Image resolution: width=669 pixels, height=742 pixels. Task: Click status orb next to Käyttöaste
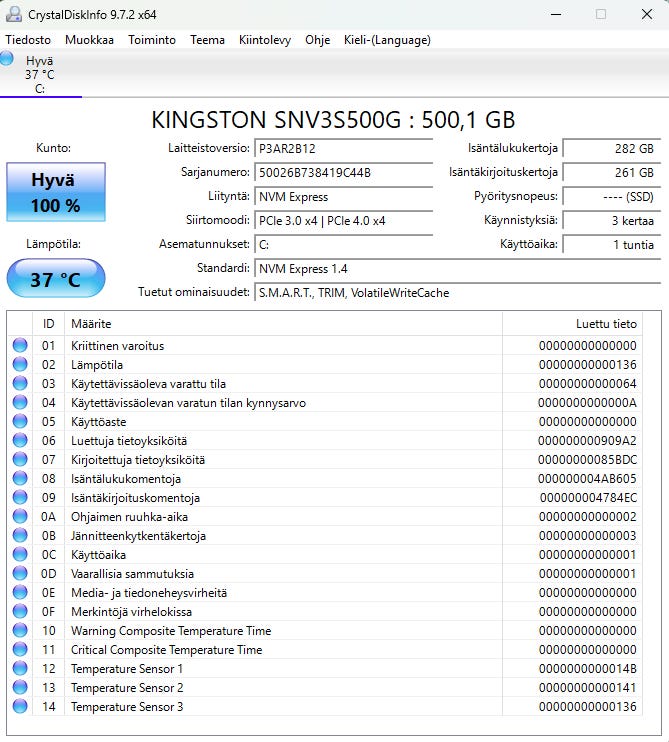click(x=20, y=422)
